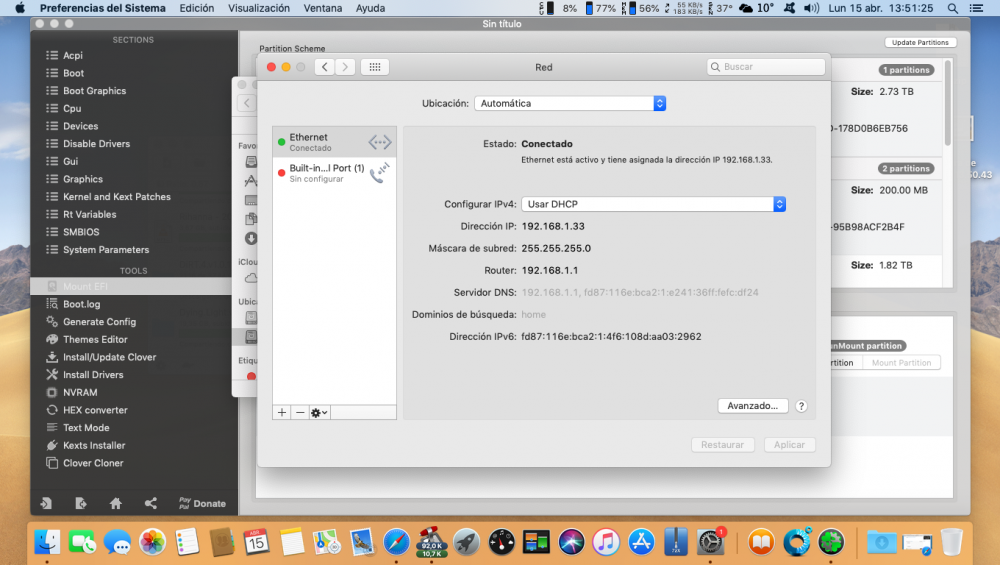Click the home icon in Clover Configurator
1000x565 pixels.
click(x=115, y=503)
